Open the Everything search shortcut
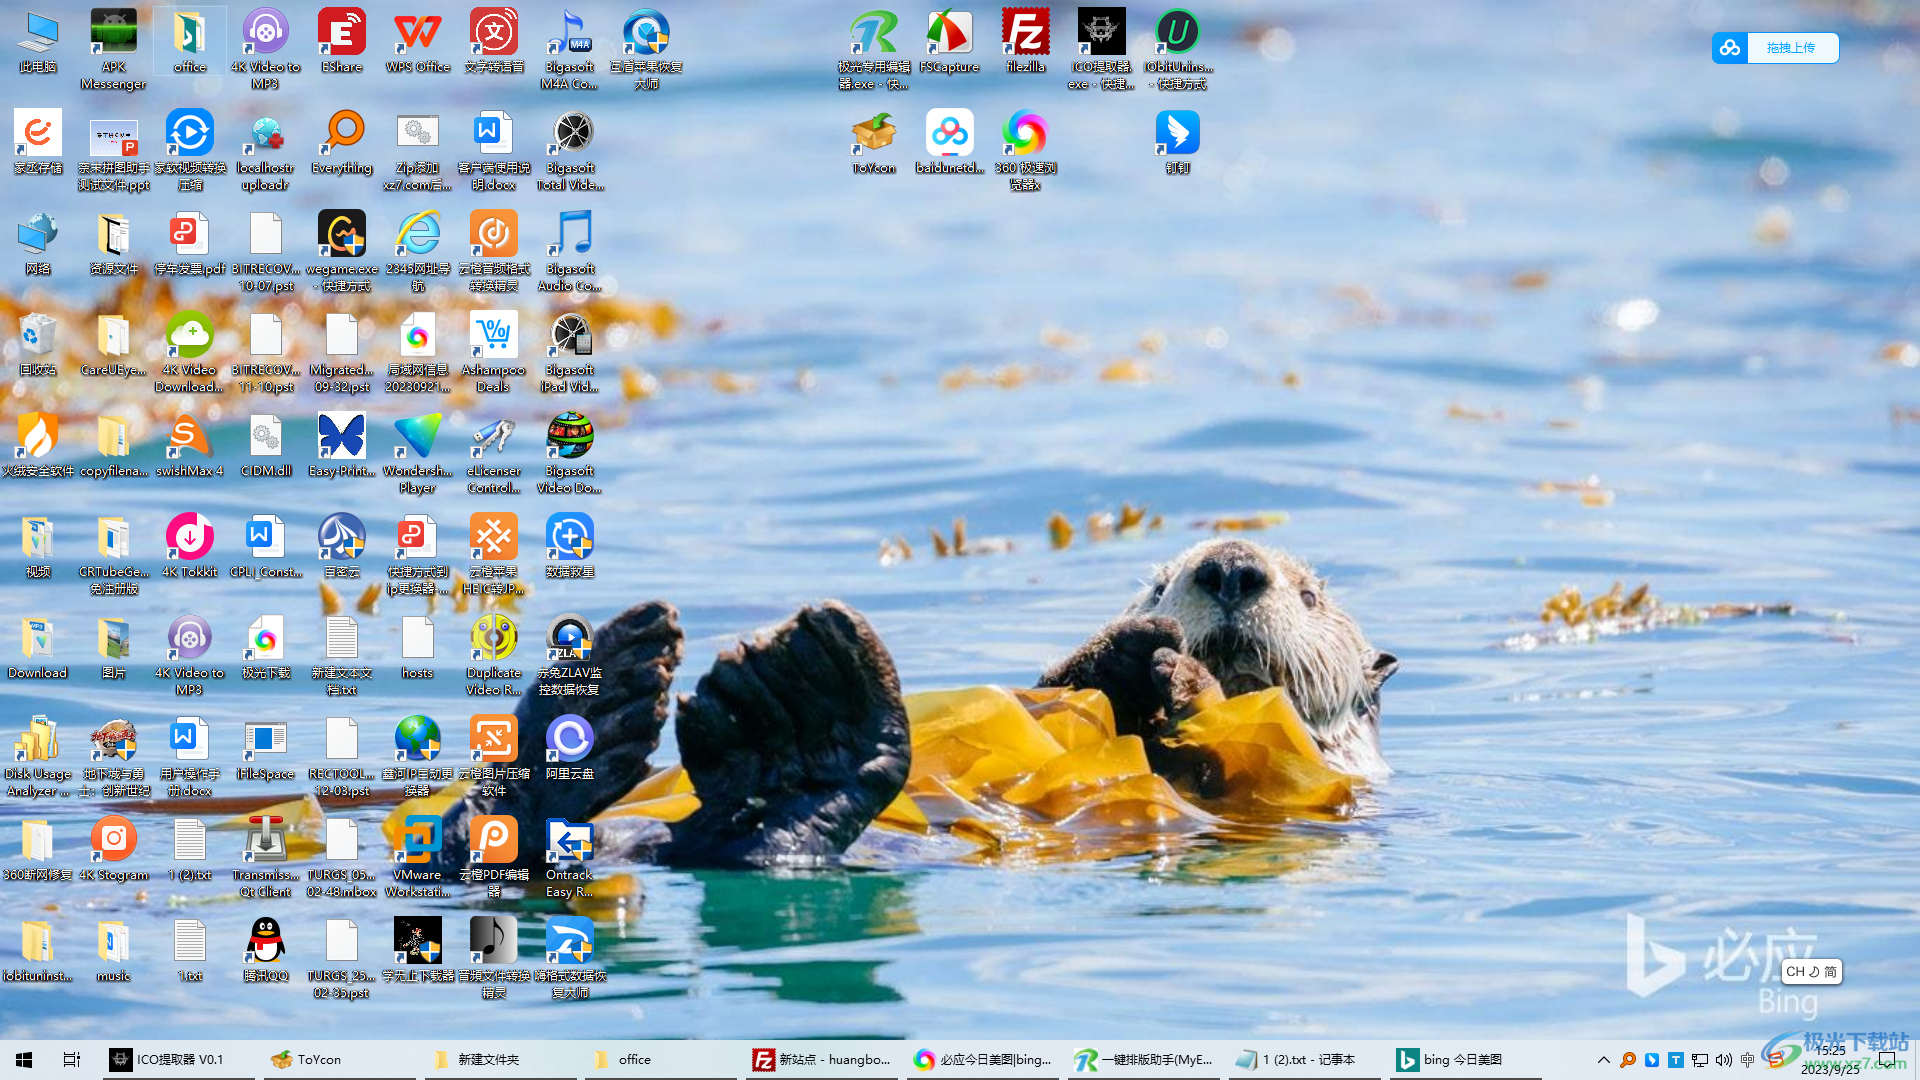The width and height of the screenshot is (1920, 1080). tap(341, 141)
